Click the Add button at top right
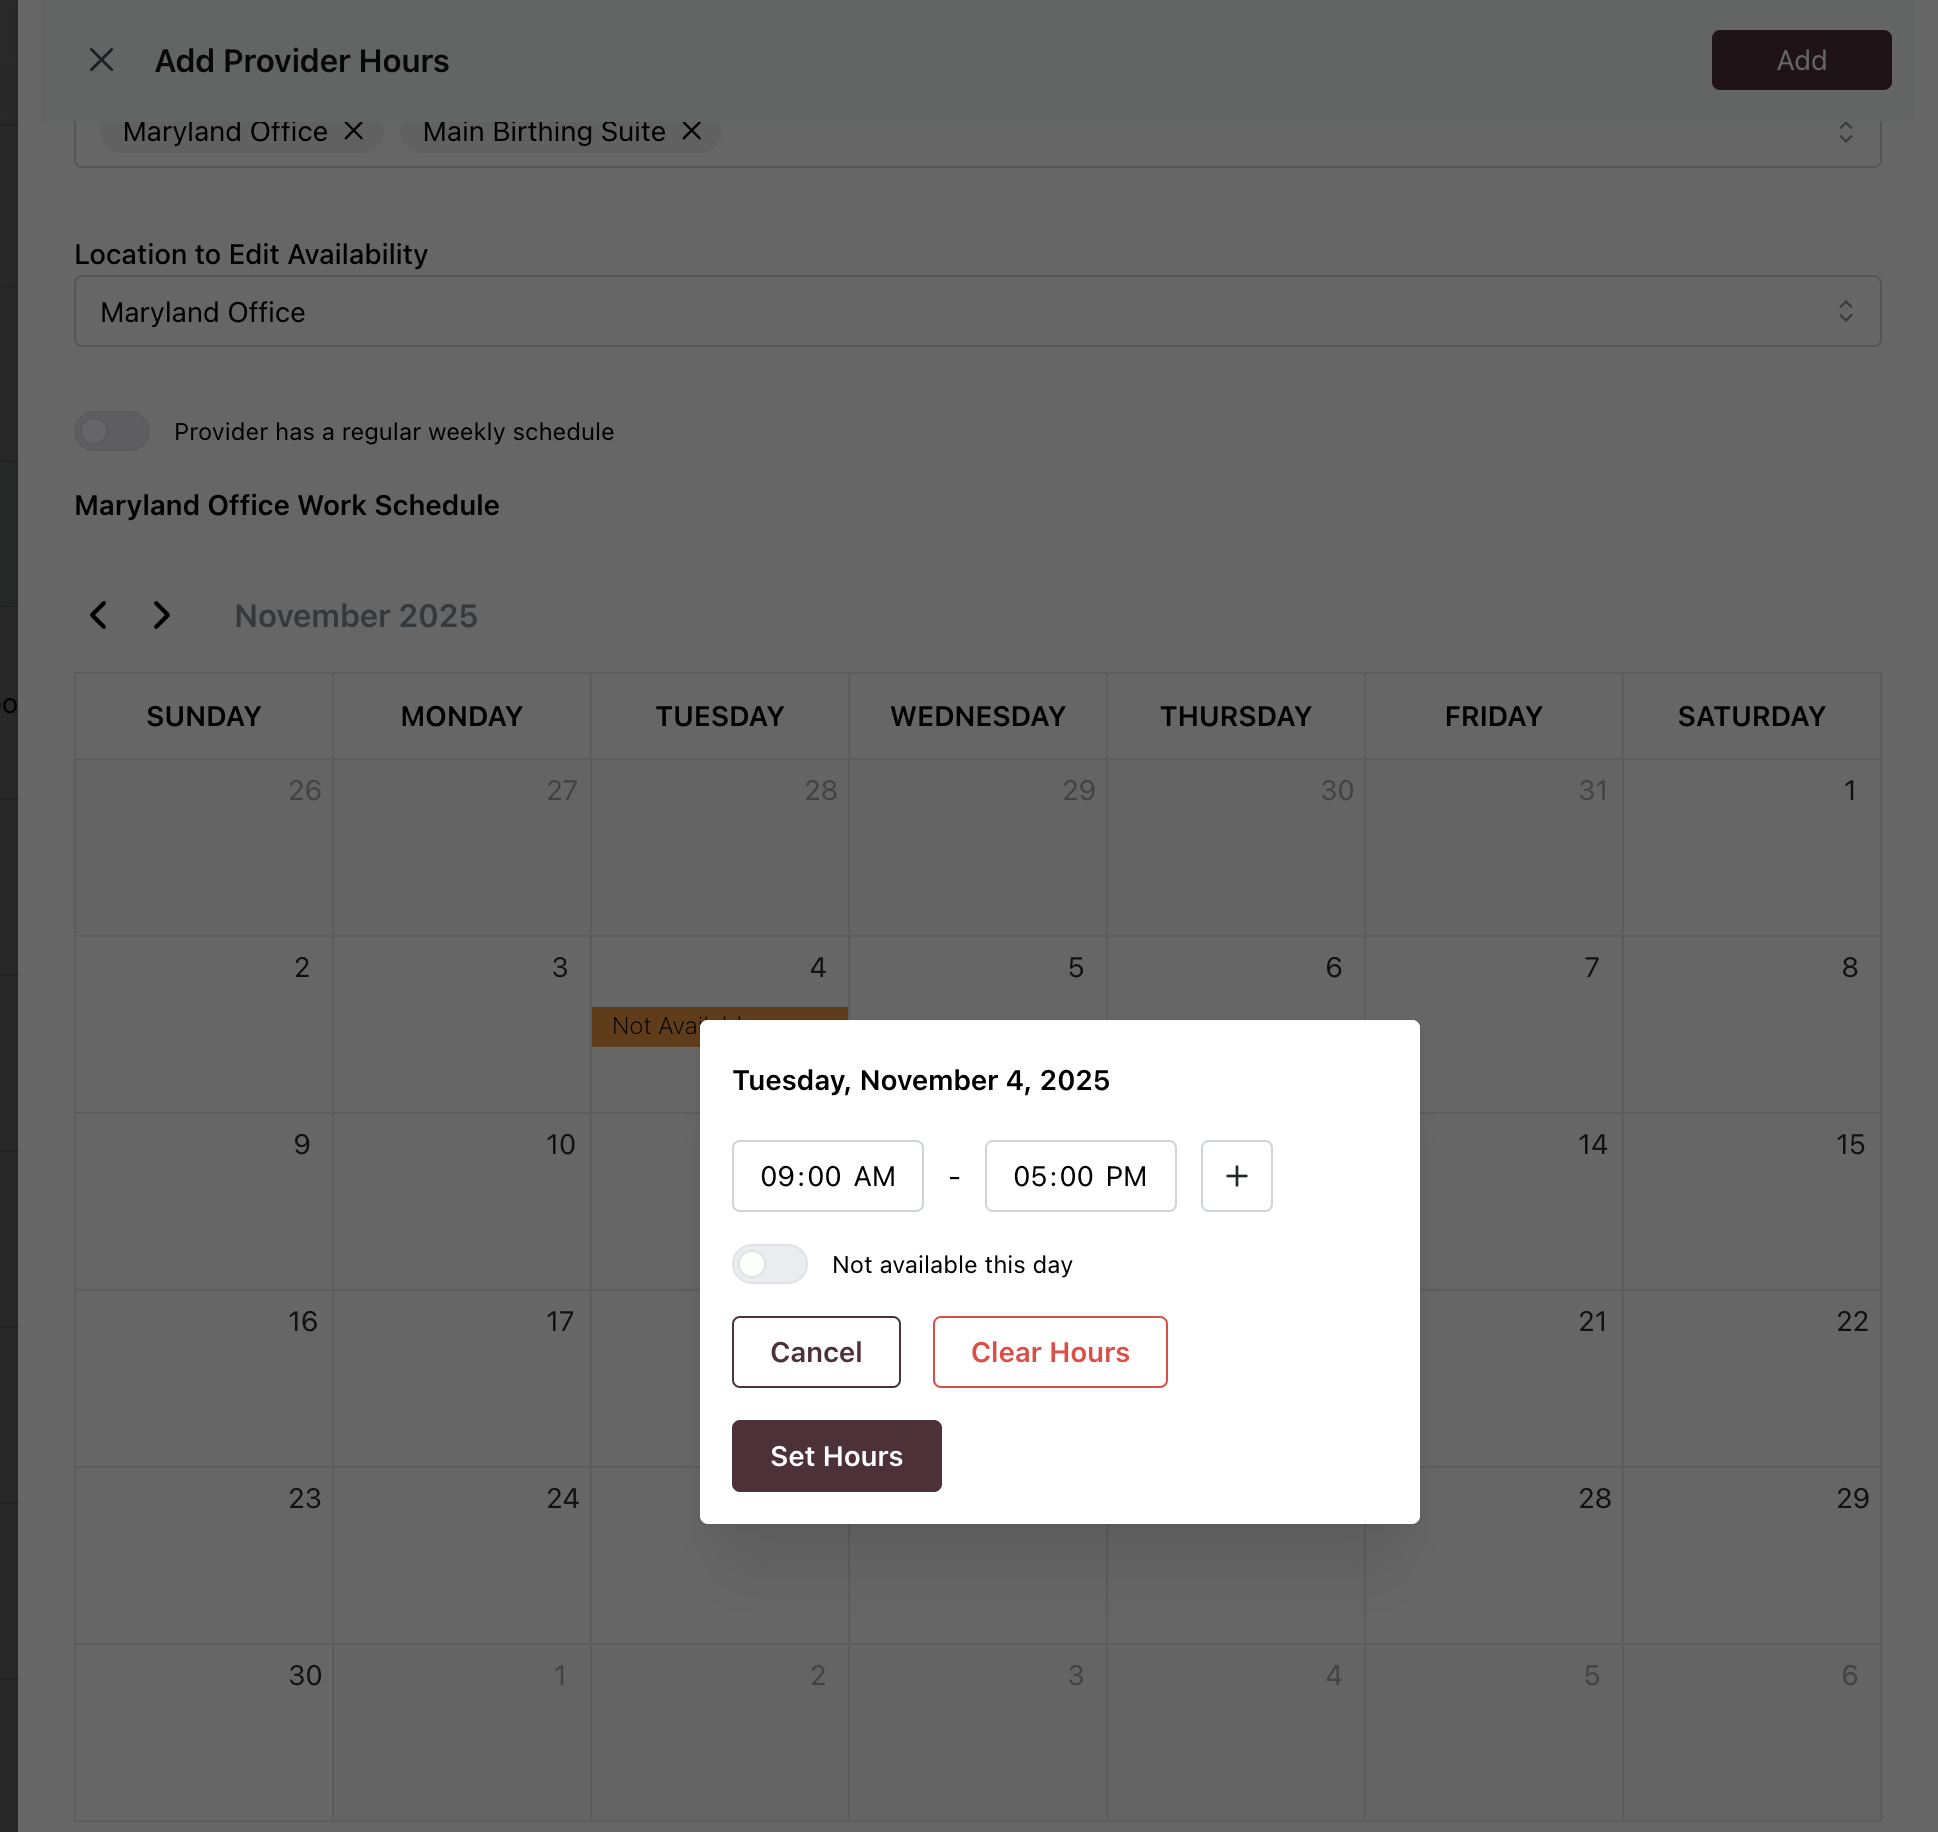 (x=1800, y=60)
